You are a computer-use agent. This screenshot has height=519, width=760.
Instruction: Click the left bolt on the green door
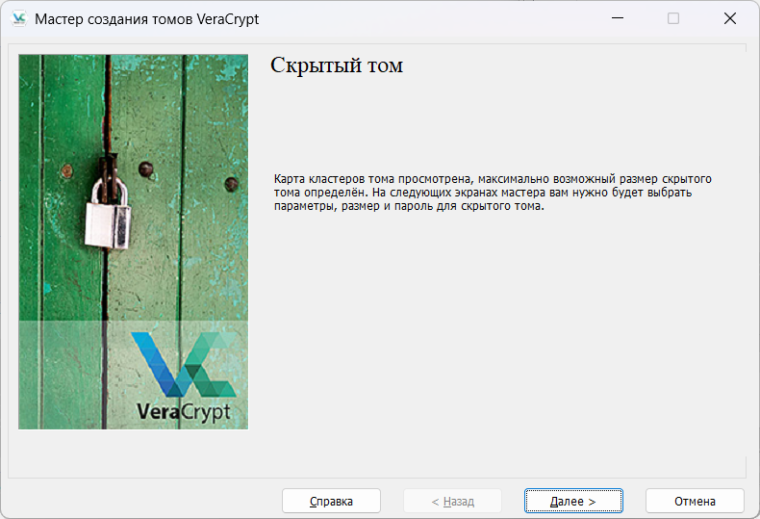[x=146, y=168]
